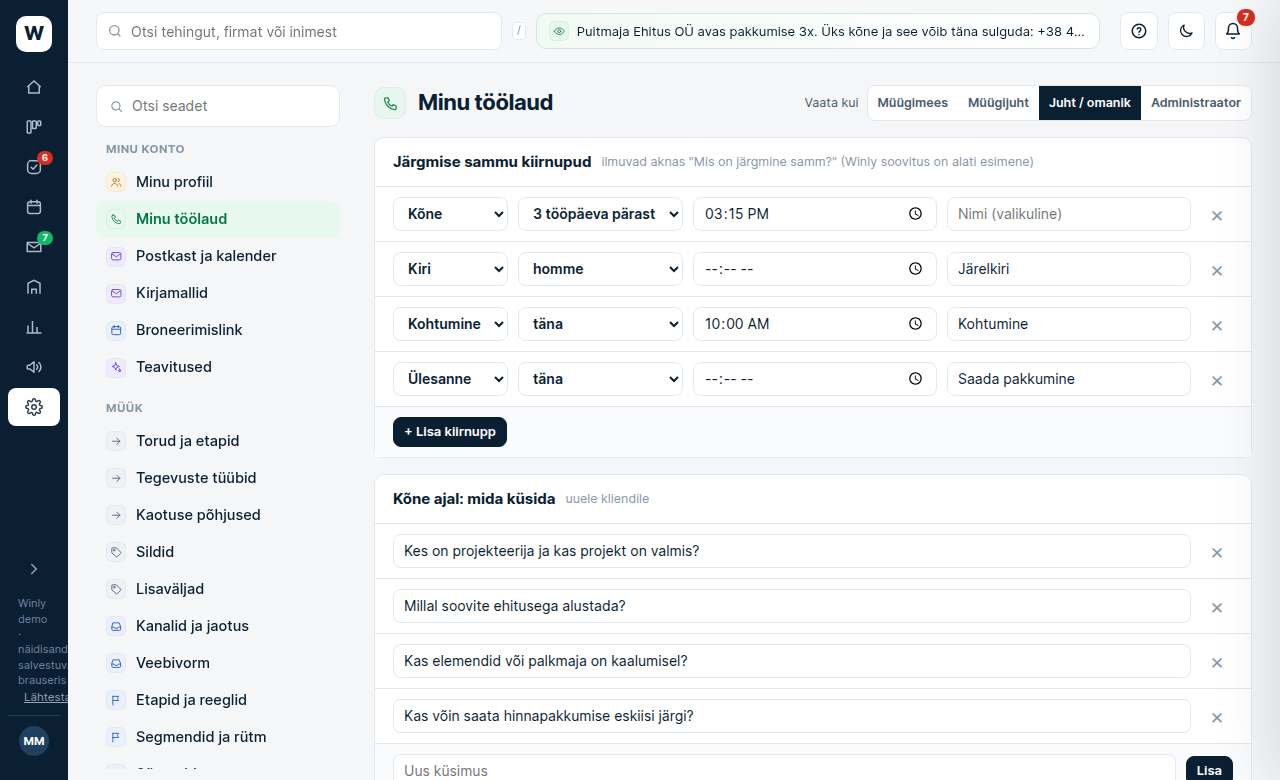Click the Lisa button for new question
The width and height of the screenshot is (1280, 780).
1209,770
